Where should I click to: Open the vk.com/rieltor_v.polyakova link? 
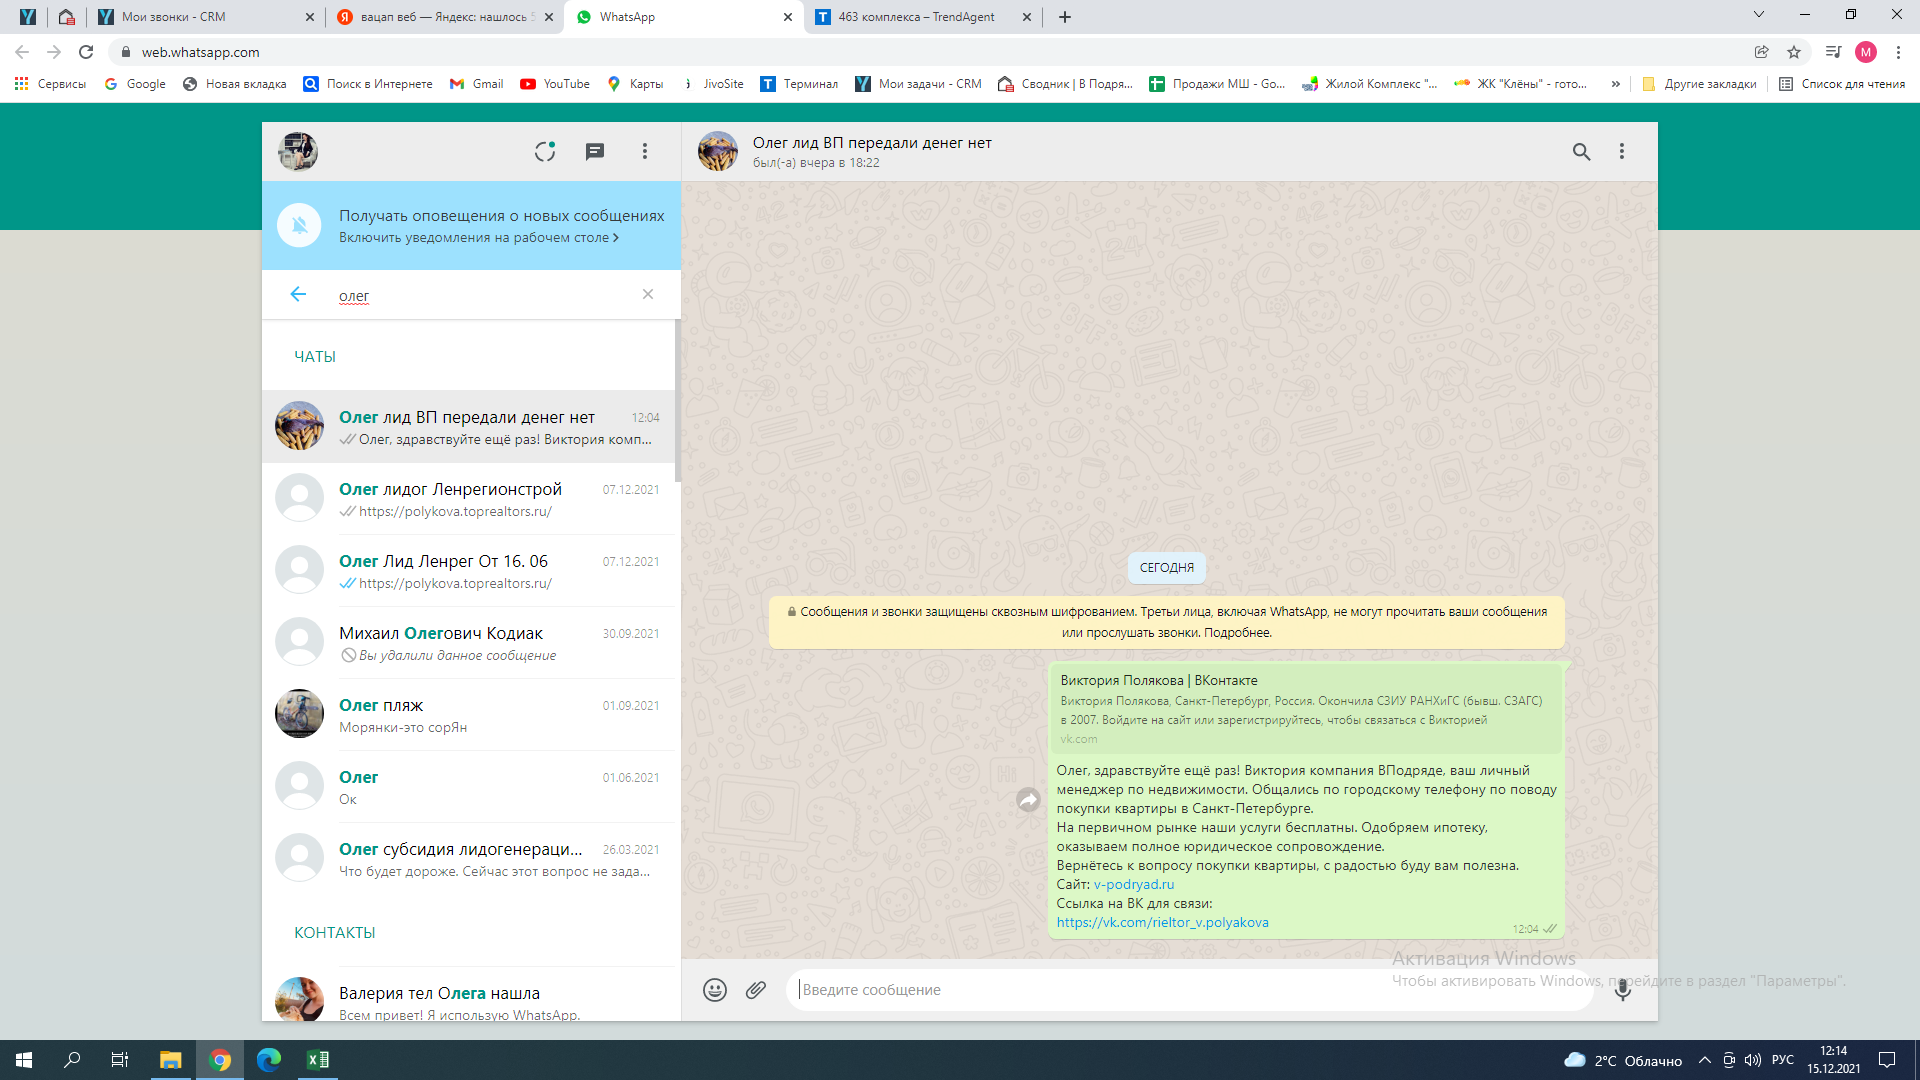point(1162,922)
